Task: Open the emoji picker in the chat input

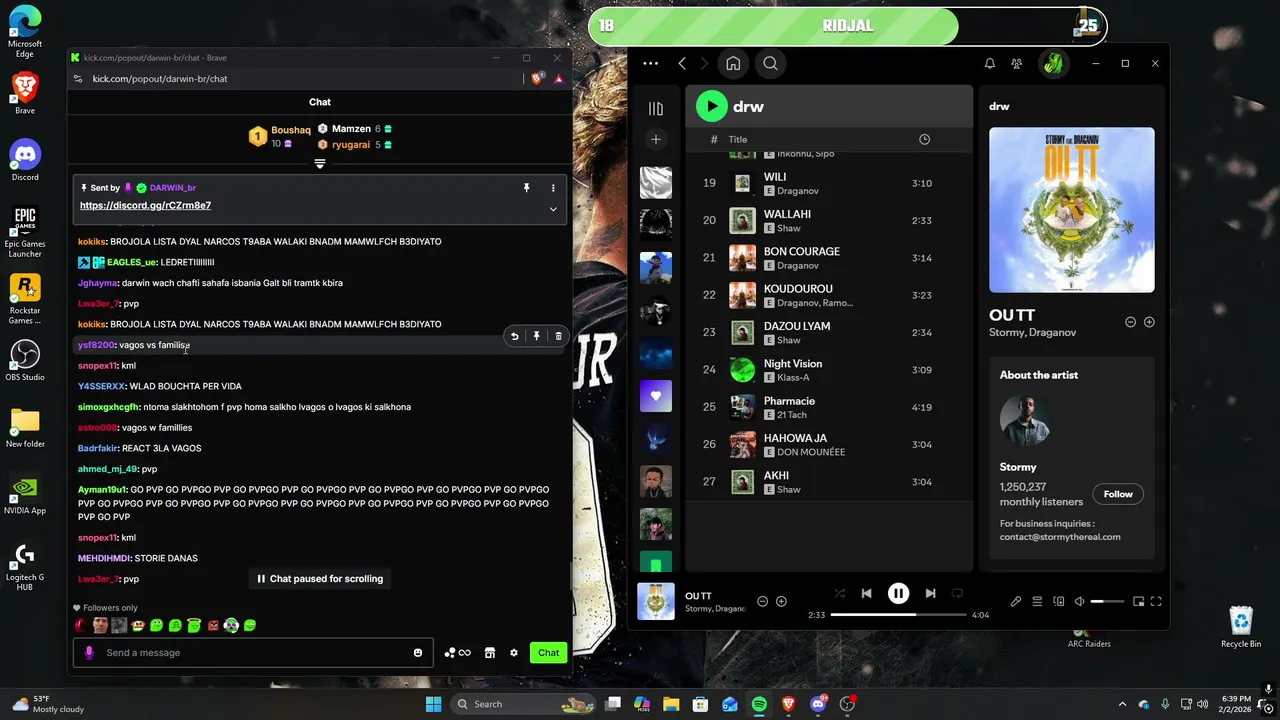Action: [418, 653]
